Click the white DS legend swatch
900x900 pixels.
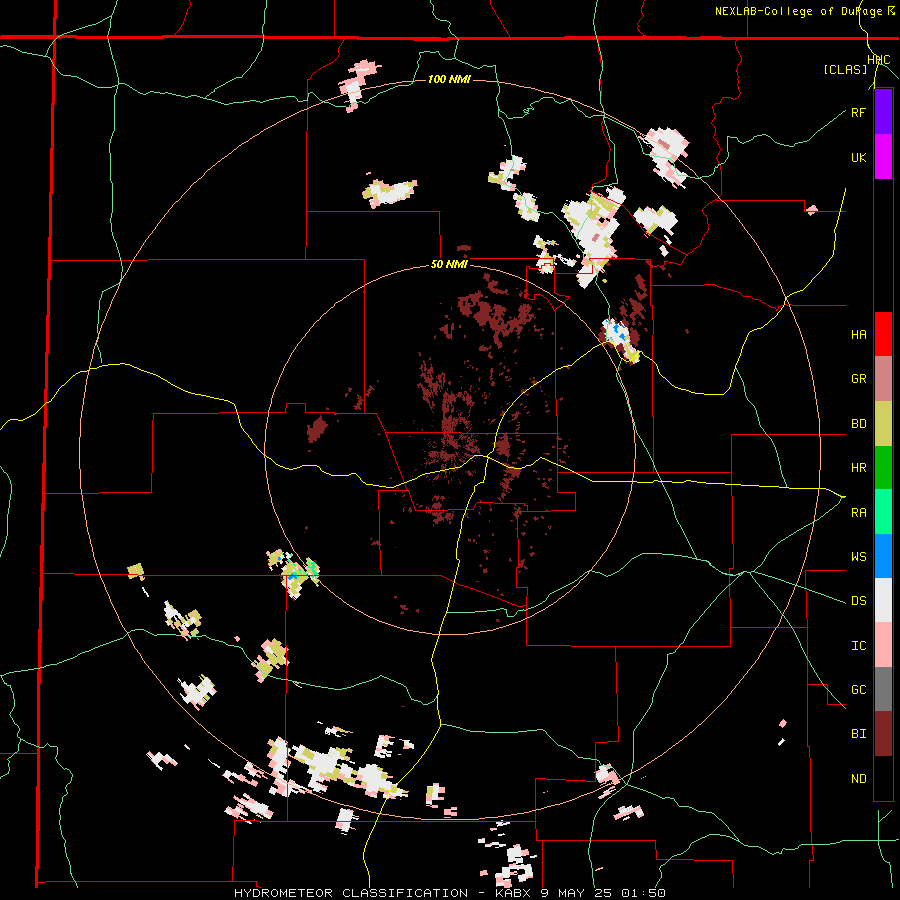pyautogui.click(x=883, y=600)
